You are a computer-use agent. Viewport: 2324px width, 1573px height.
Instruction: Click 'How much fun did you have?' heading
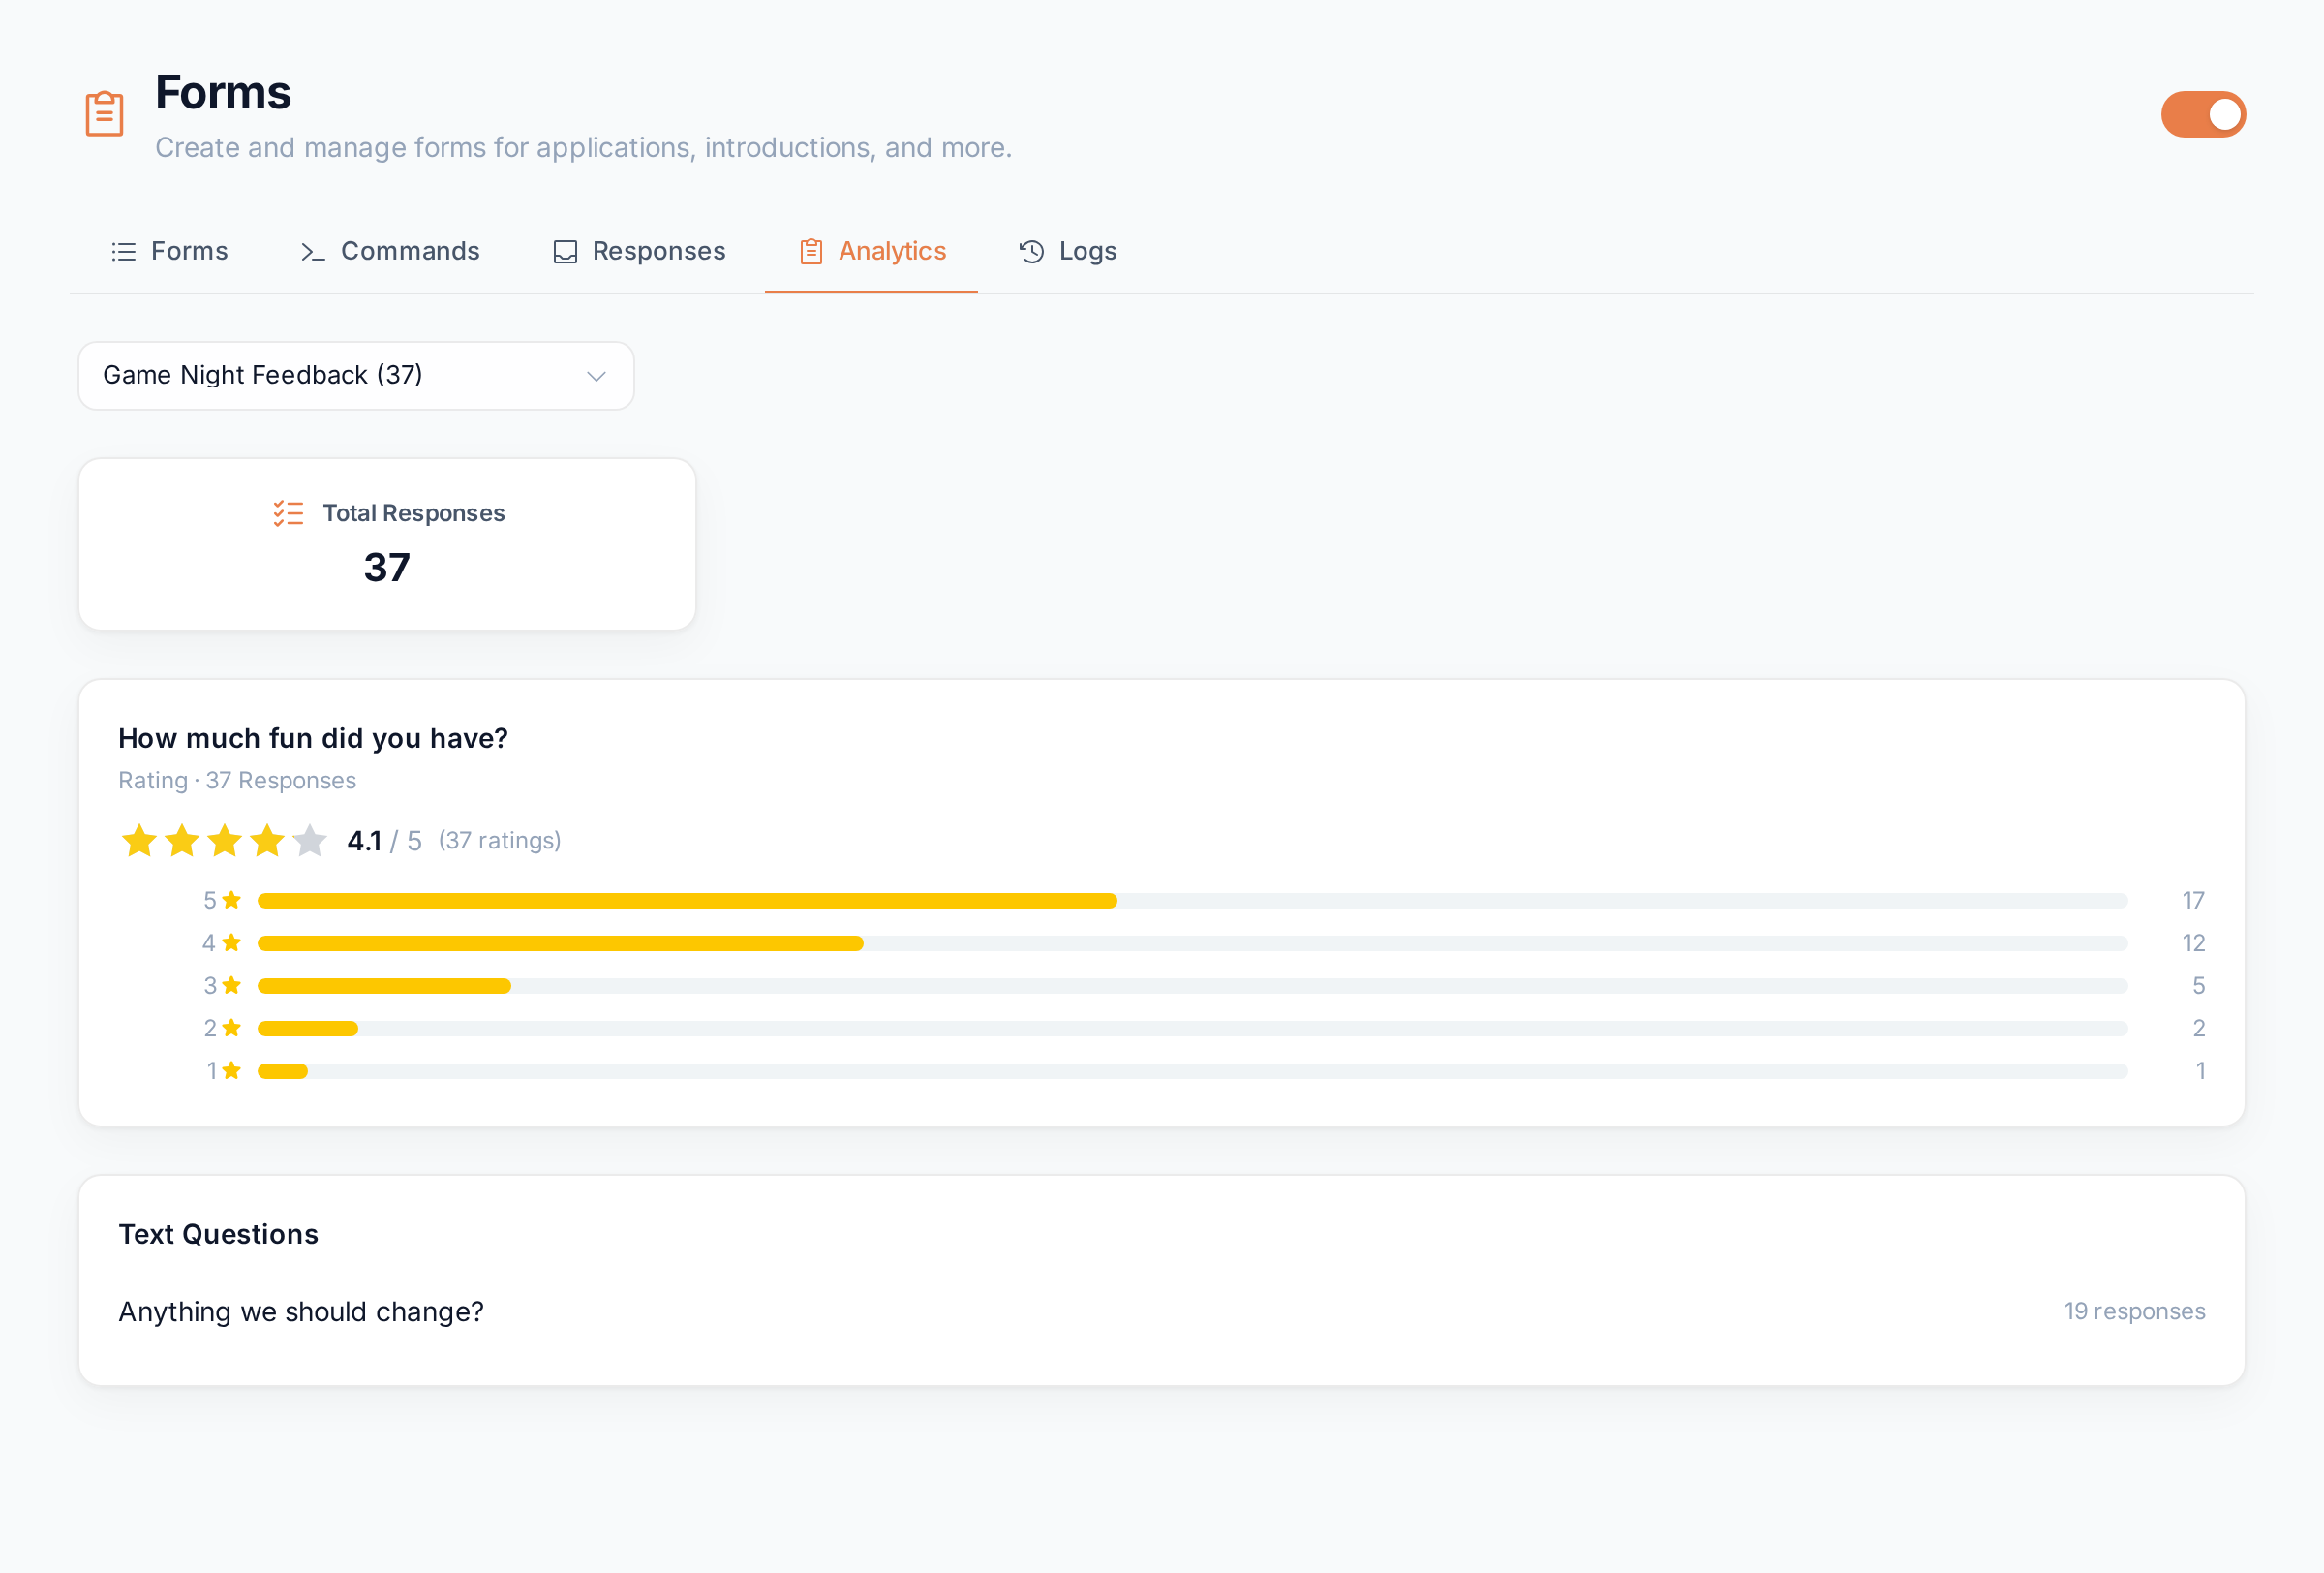[313, 739]
